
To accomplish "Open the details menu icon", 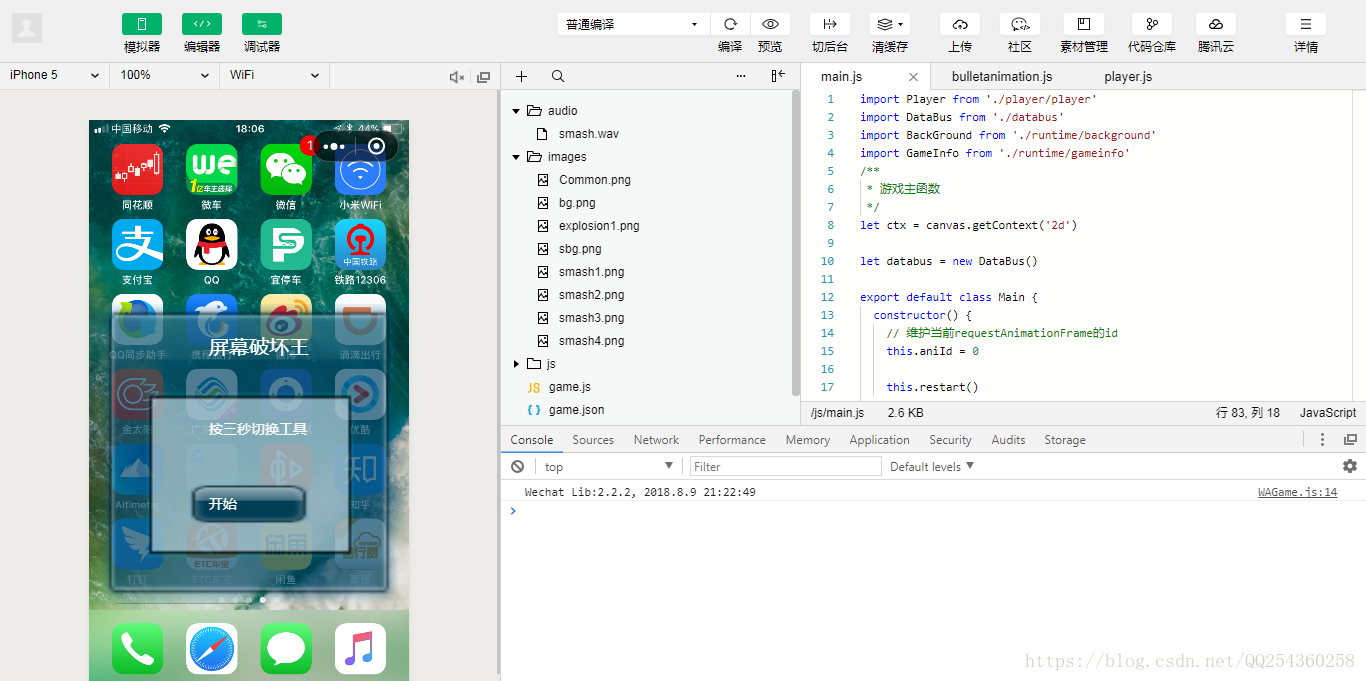I will click(1306, 24).
